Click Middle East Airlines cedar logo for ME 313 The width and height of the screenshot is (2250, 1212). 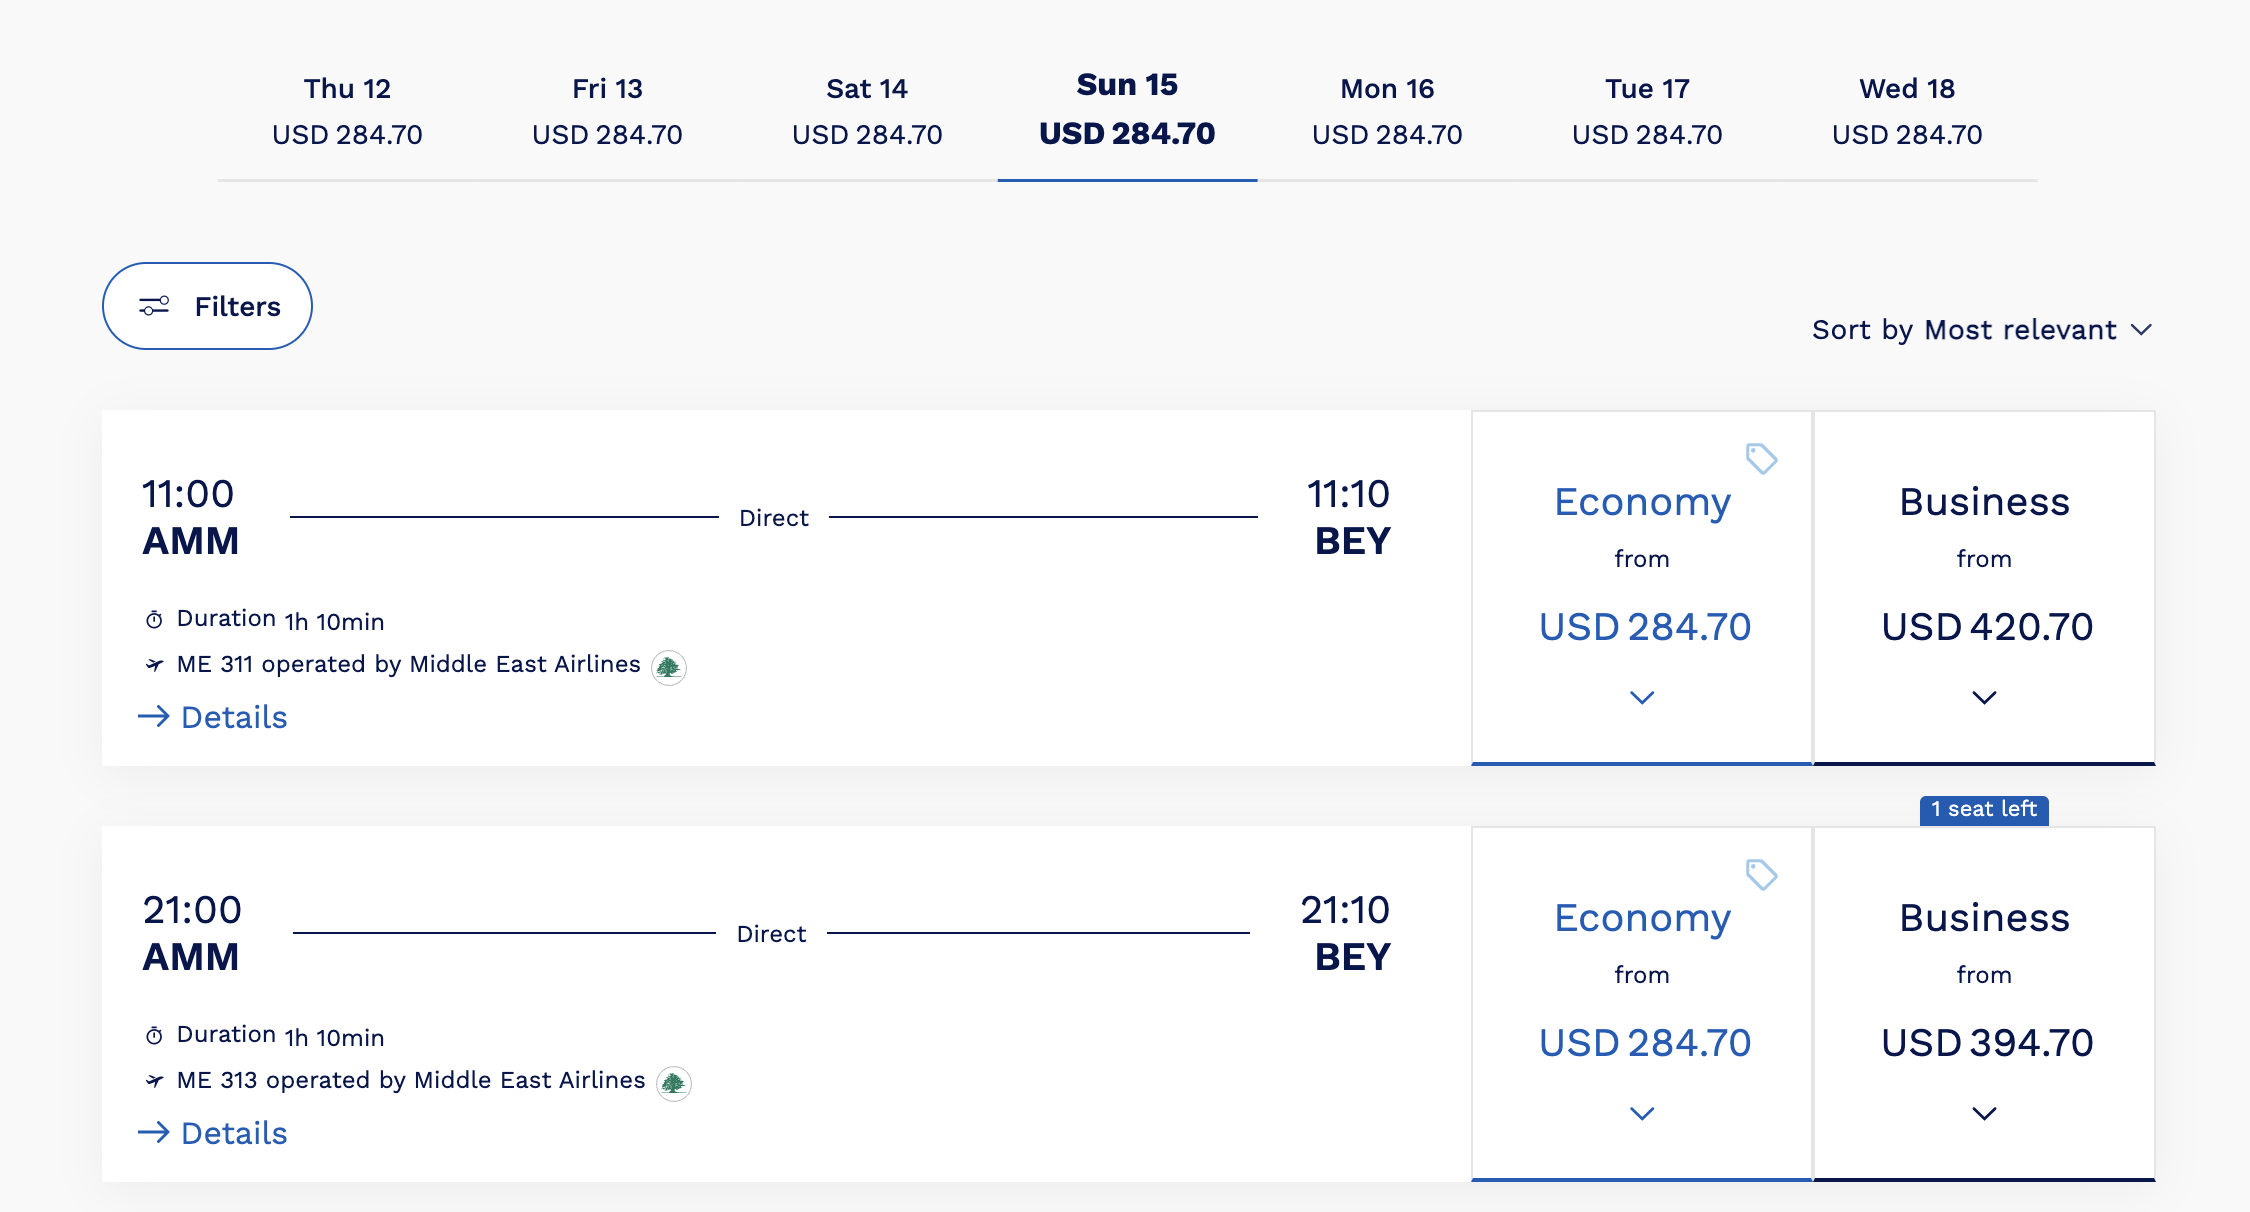tap(673, 1083)
